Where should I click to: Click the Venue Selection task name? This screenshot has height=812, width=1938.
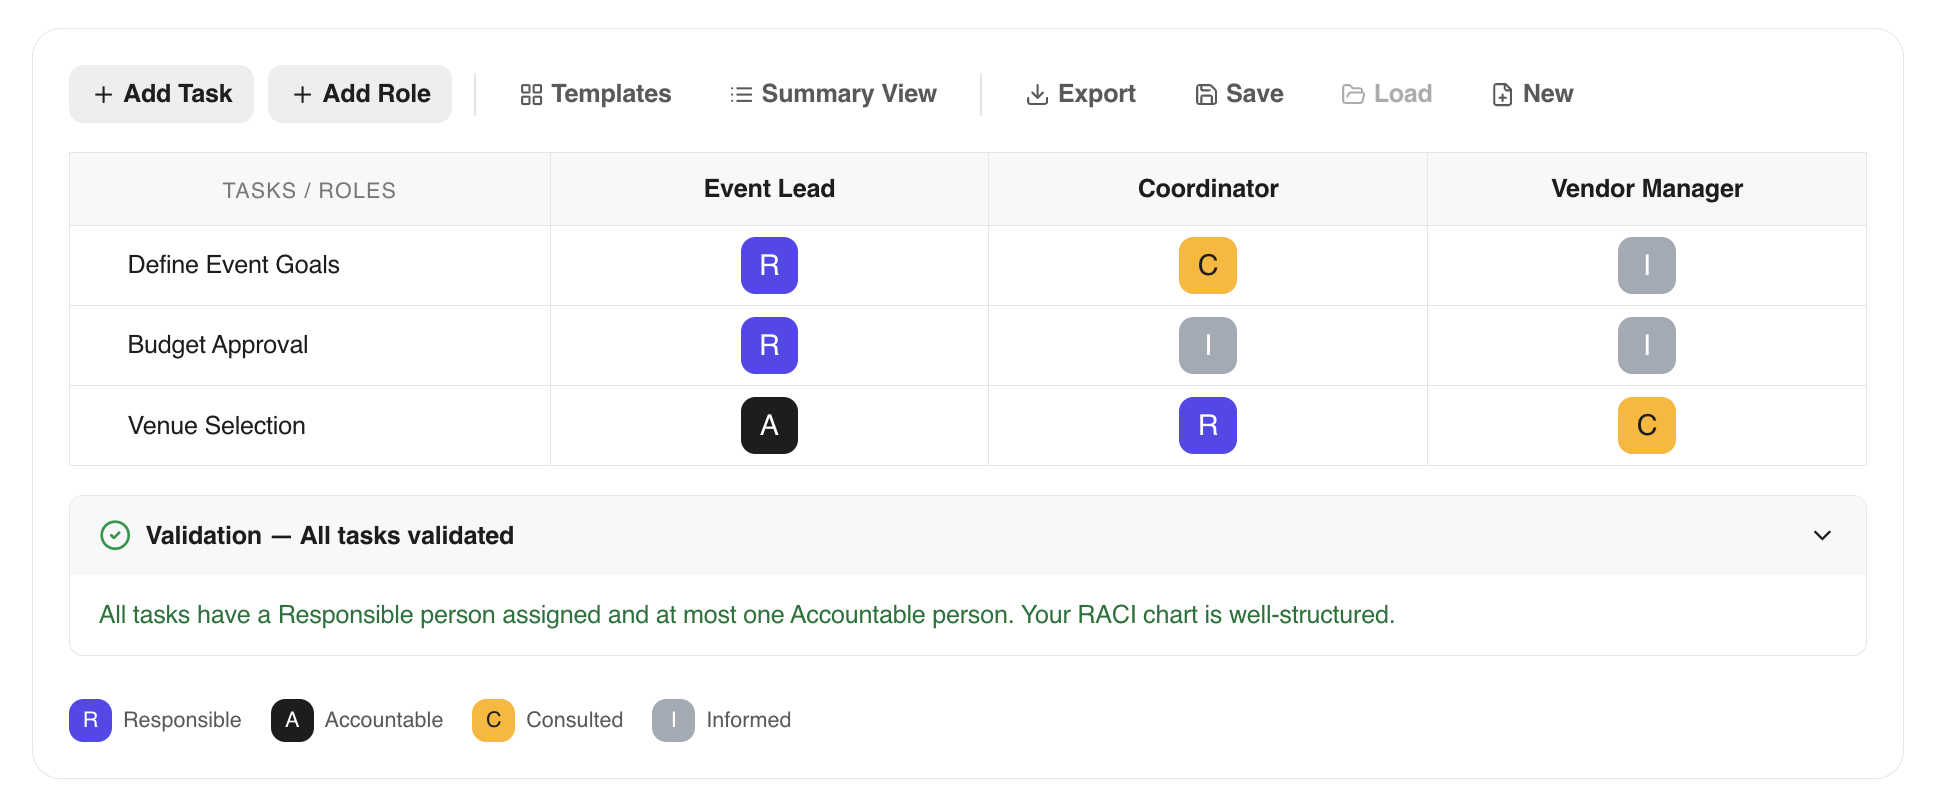pos(217,425)
